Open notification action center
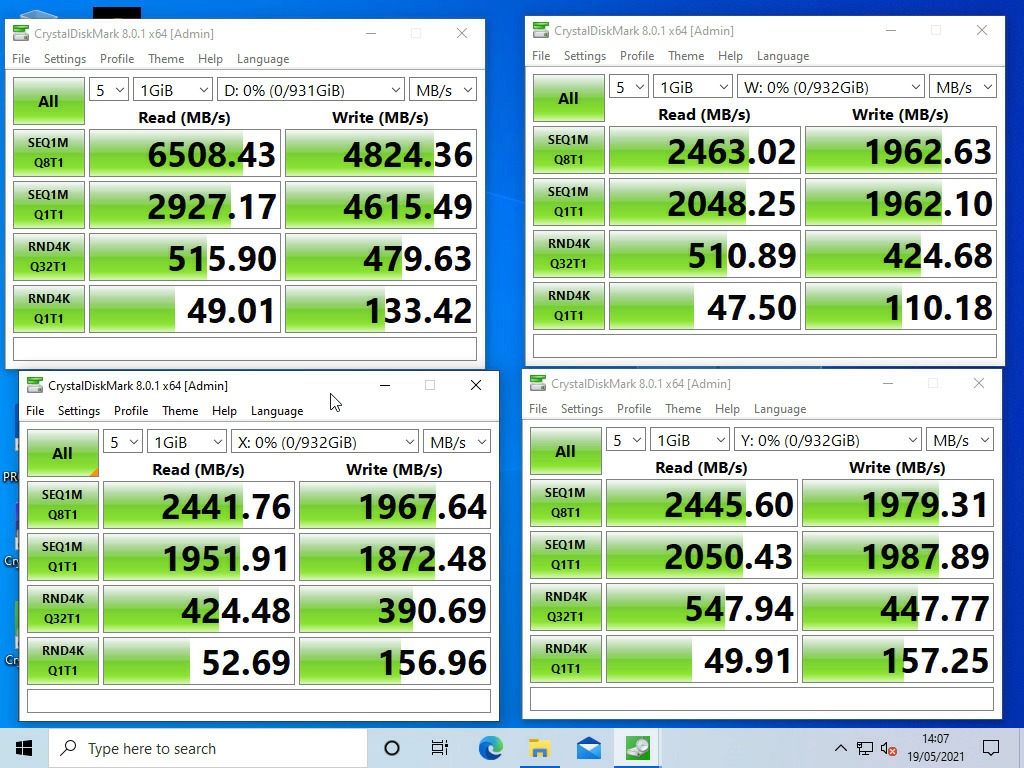This screenshot has width=1024, height=768. pos(991,748)
